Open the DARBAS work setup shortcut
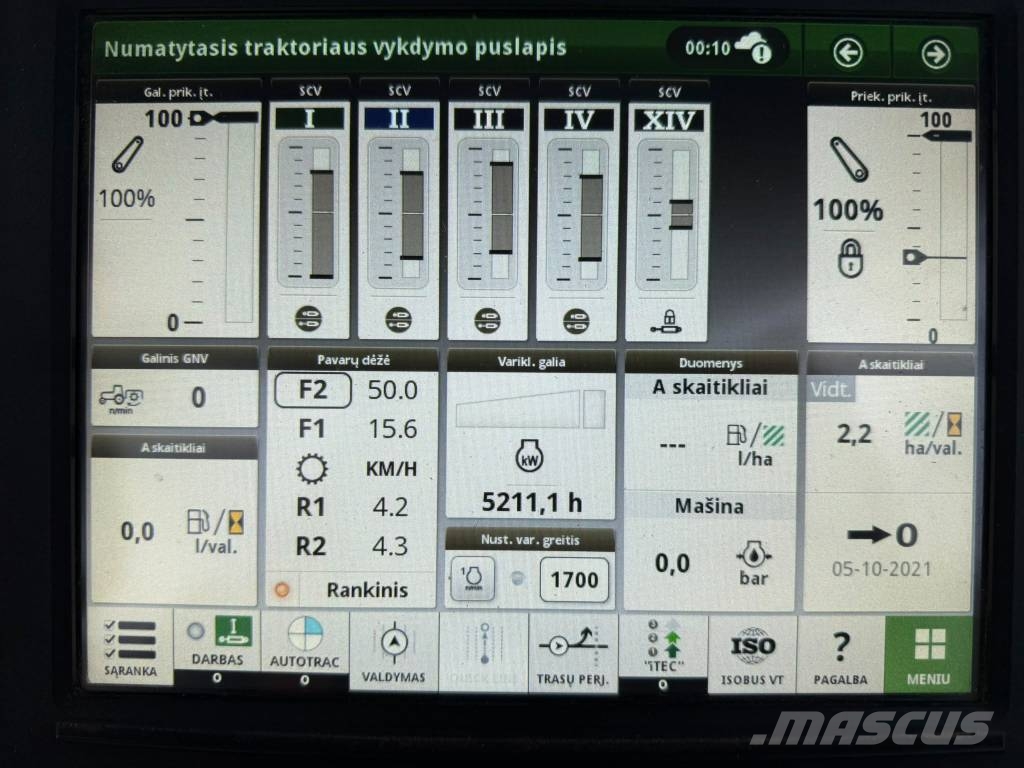This screenshot has width=1024, height=768. pos(217,640)
